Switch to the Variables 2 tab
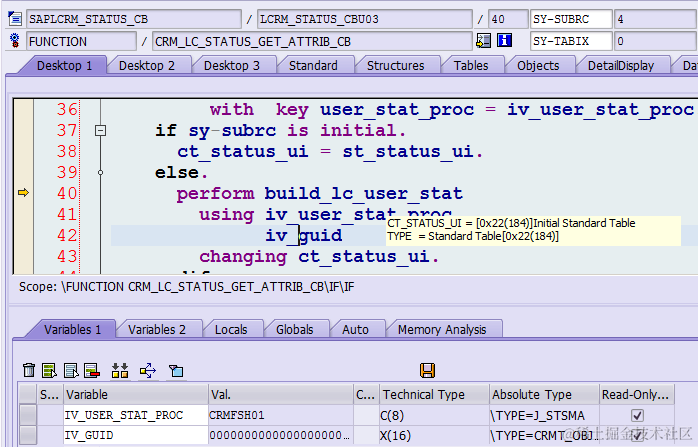This screenshot has height=447, width=698. [157, 330]
